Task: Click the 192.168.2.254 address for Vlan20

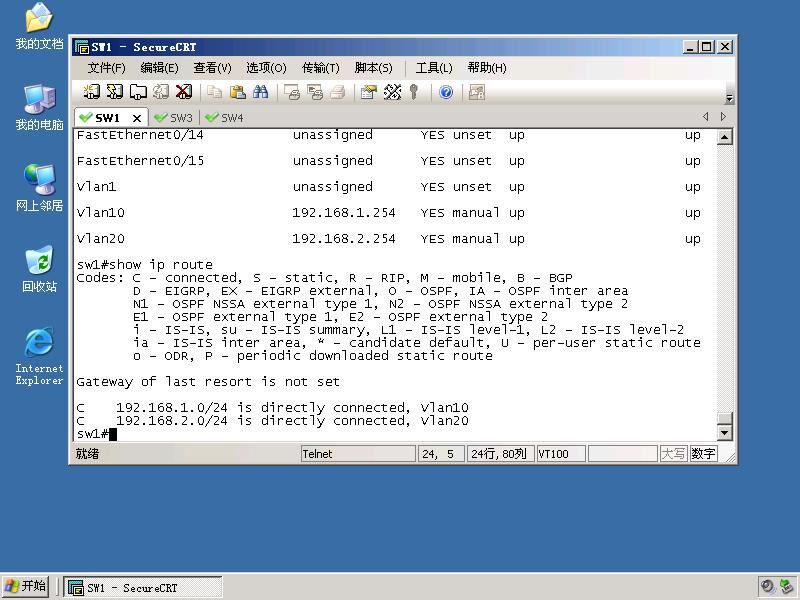Action: click(x=343, y=239)
